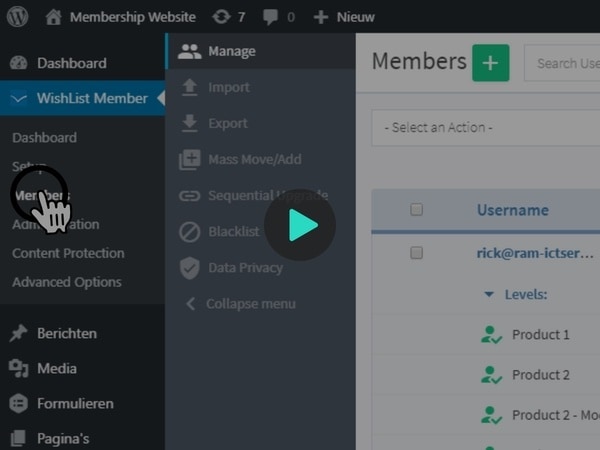Screen dimensions: 600x450
Task: Open the WishList Member Dashboard submenu link
Action: [44, 138]
